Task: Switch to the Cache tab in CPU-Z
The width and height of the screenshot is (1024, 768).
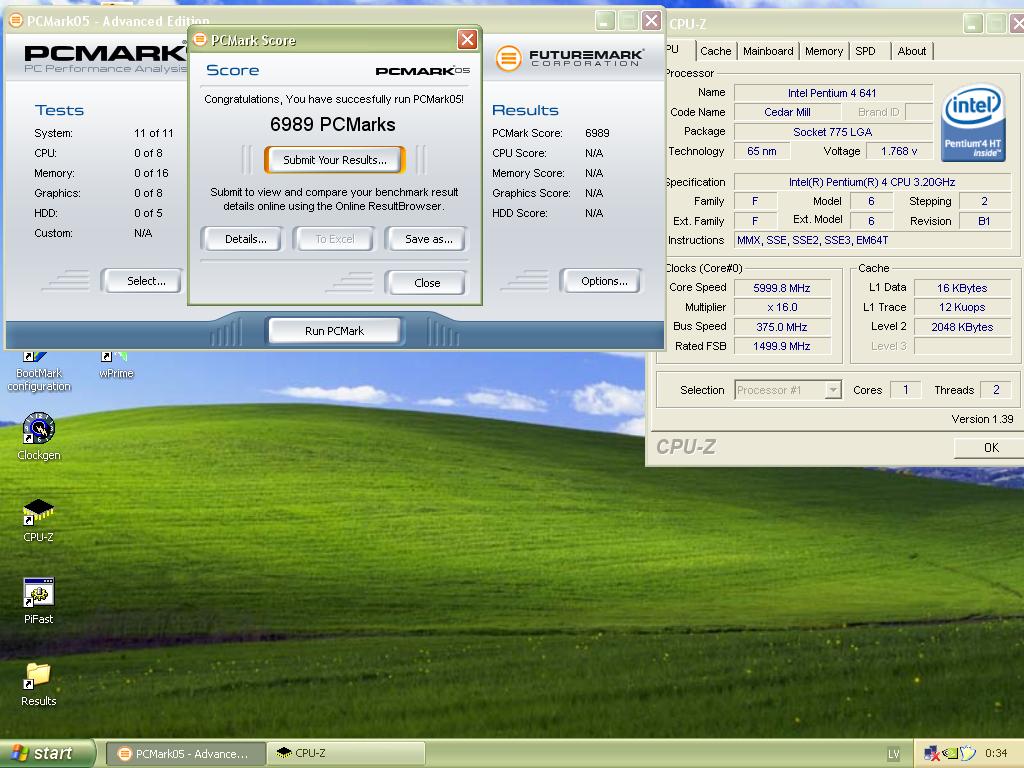Action: point(715,51)
